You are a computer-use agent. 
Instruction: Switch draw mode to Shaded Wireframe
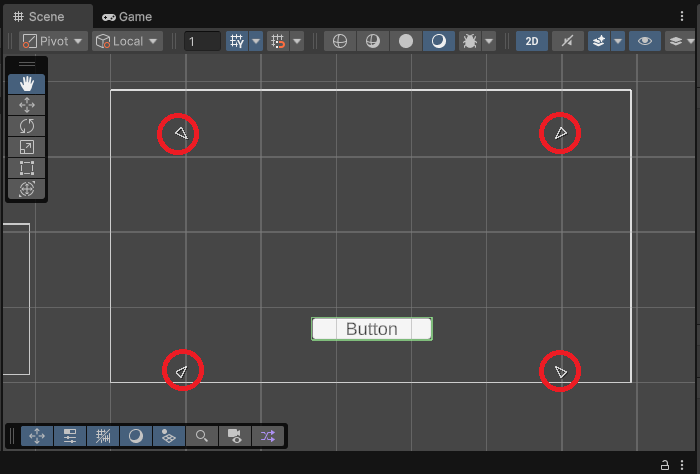(x=373, y=42)
